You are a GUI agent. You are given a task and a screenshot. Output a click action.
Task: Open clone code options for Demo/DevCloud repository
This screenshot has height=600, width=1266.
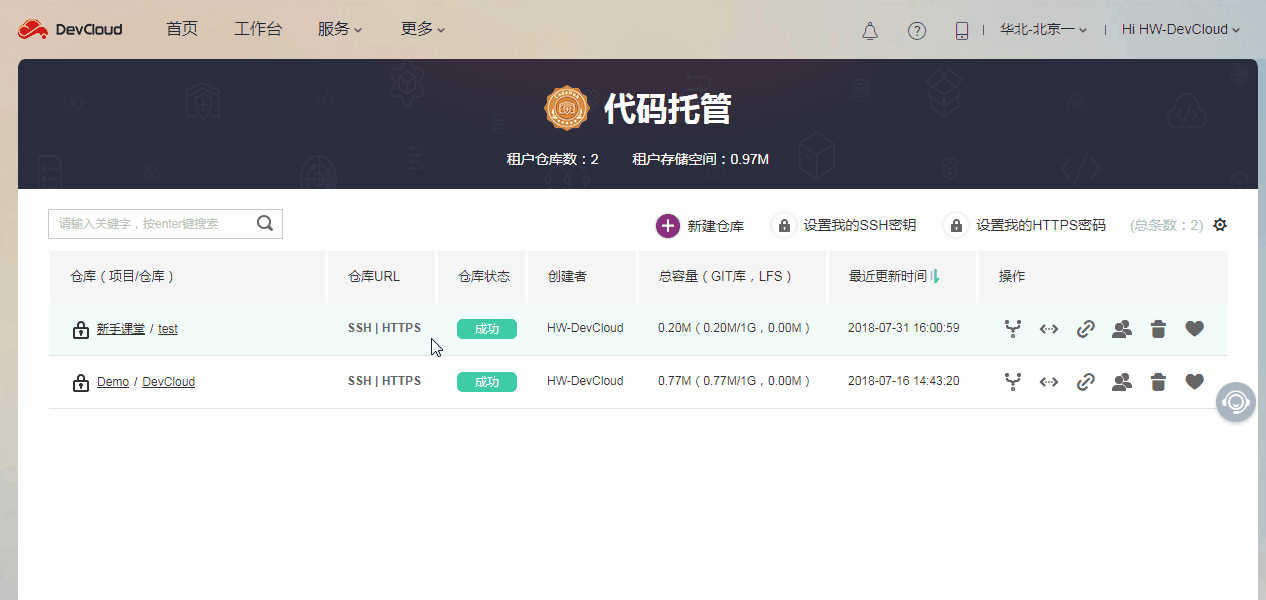coord(1048,381)
